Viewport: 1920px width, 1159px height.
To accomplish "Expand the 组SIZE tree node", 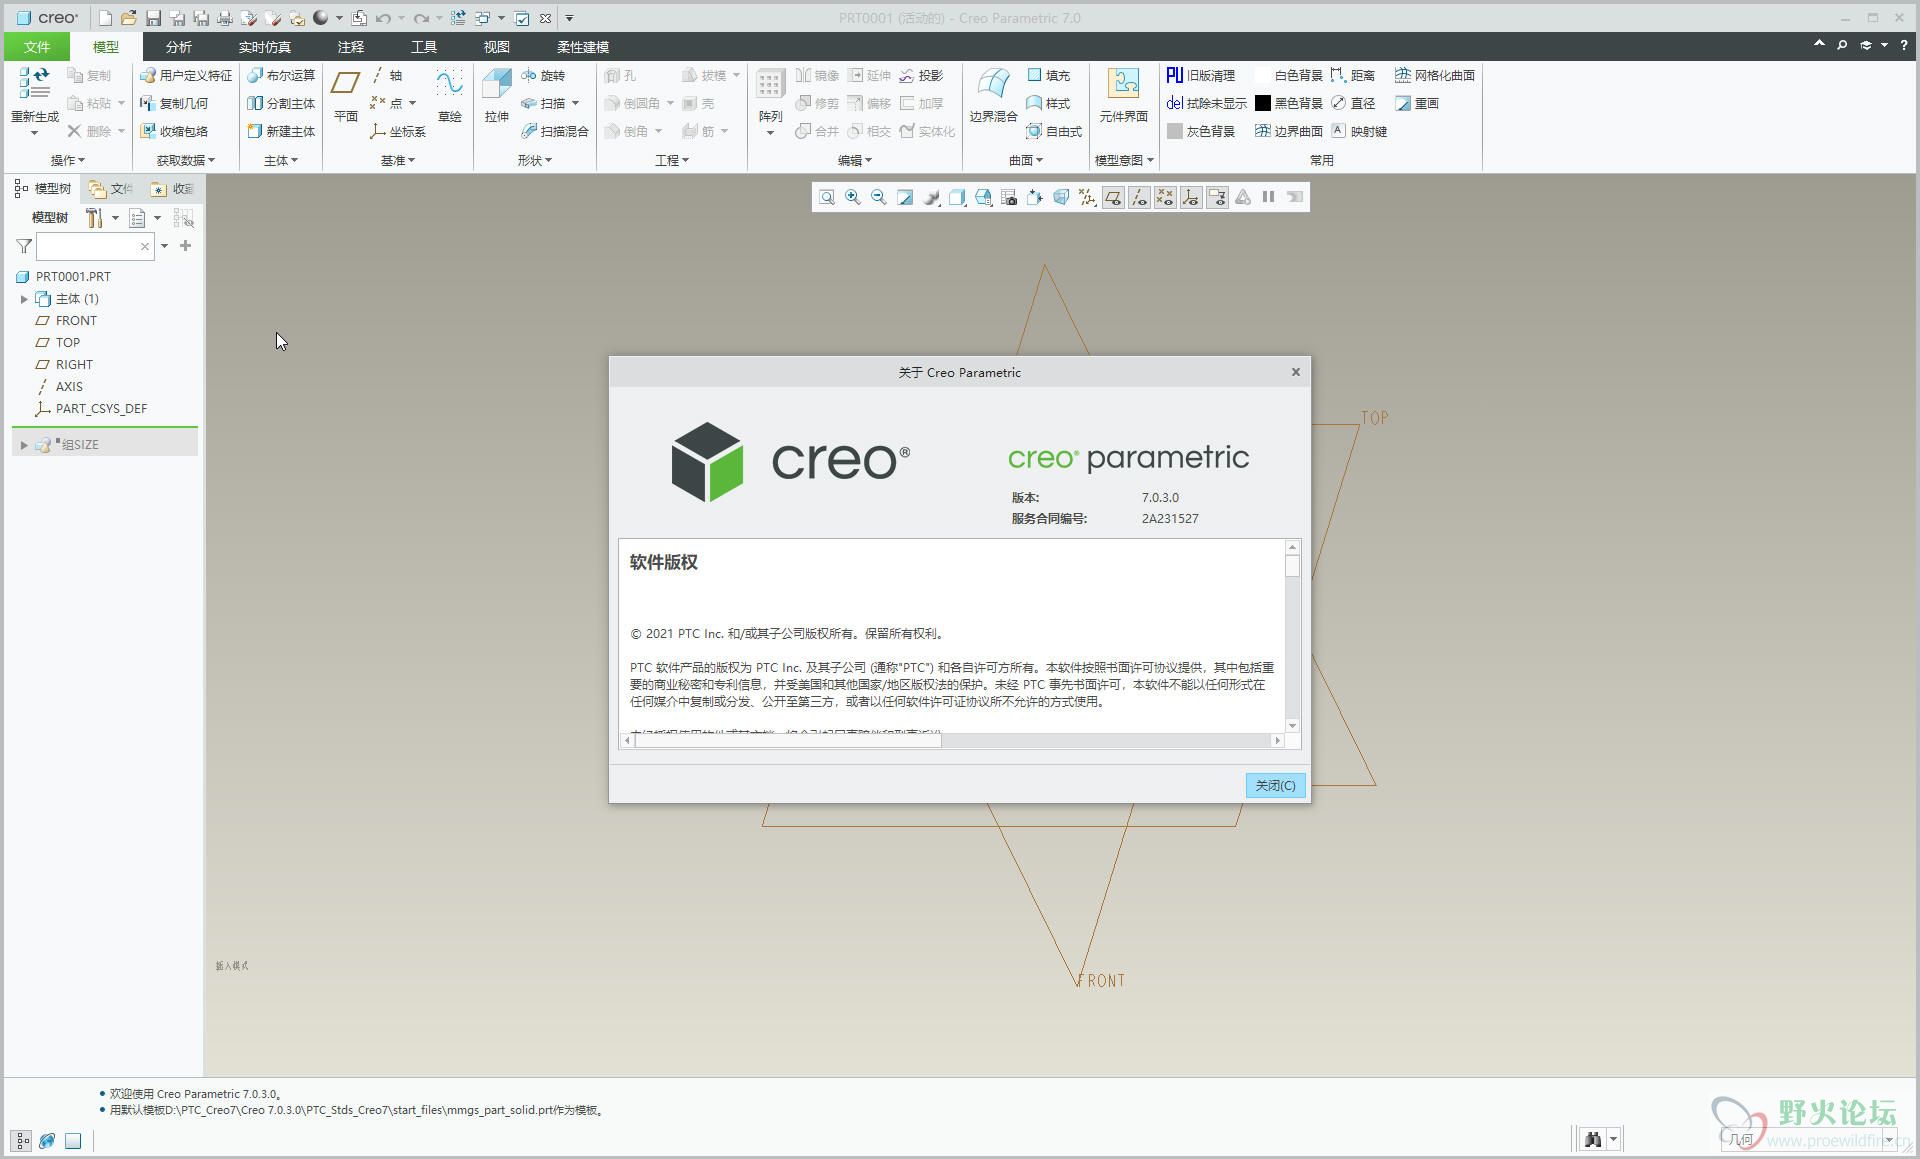I will tap(24, 445).
